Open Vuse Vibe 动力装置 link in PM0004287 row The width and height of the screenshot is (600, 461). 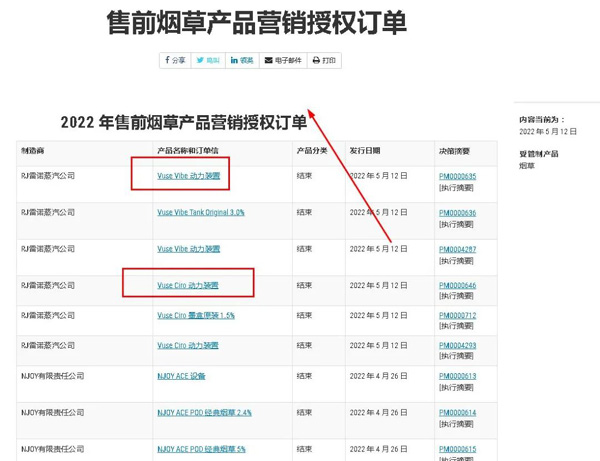189,249
